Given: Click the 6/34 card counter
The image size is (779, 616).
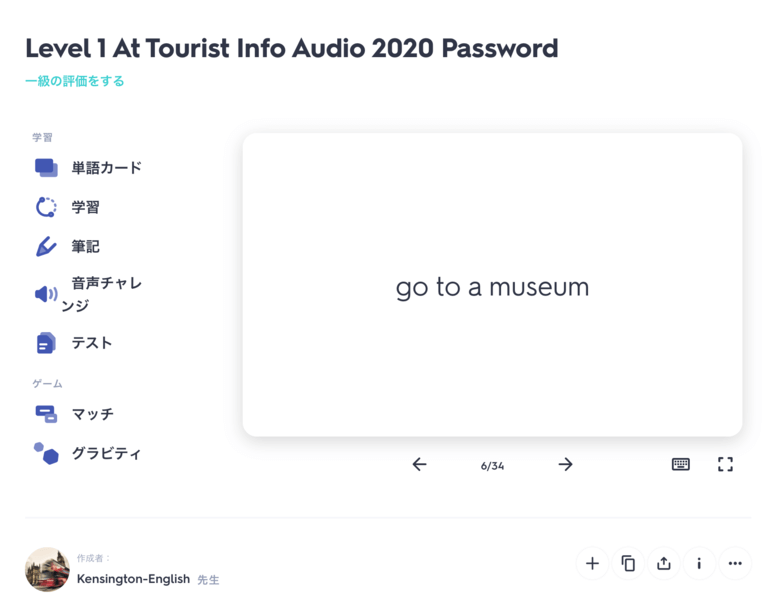Looking at the screenshot, I should click(x=492, y=465).
